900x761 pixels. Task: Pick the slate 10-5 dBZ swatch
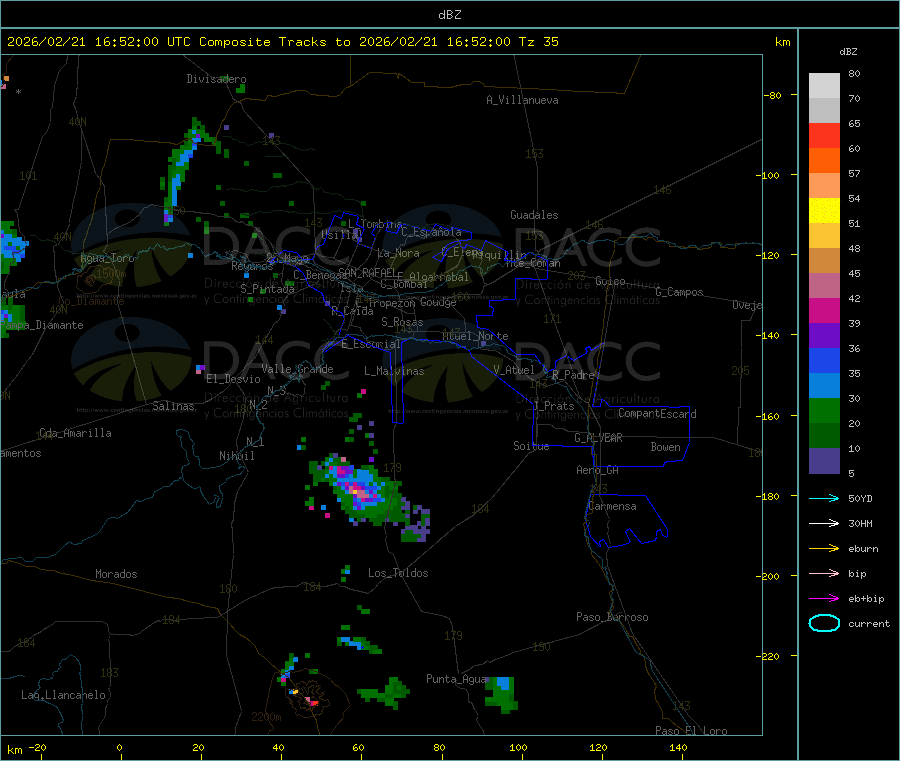(x=824, y=461)
